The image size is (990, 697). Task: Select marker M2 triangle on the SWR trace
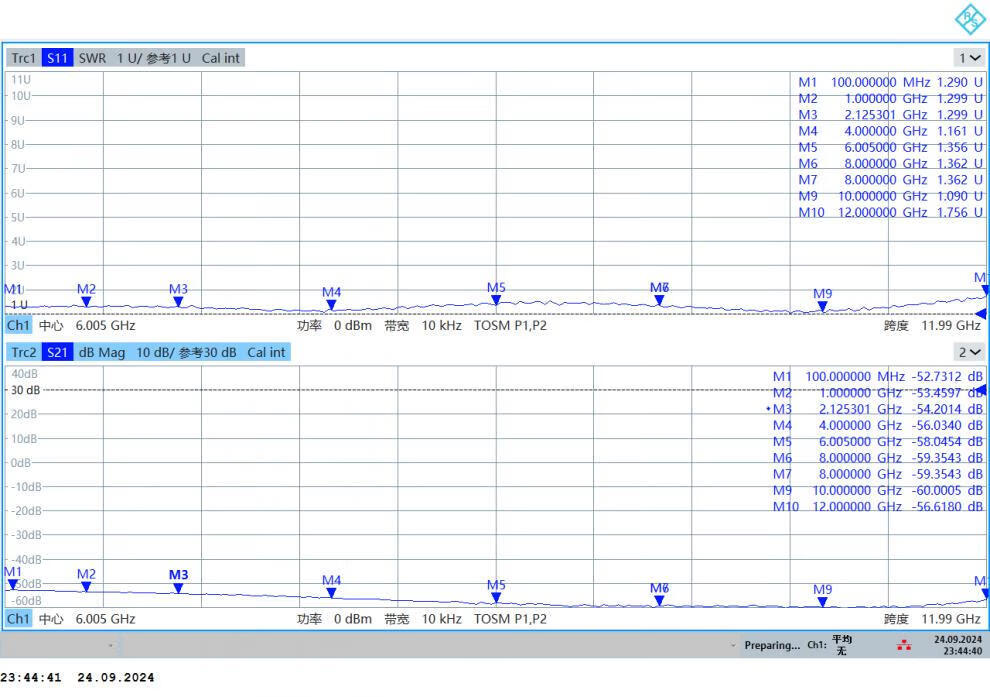[x=86, y=301]
